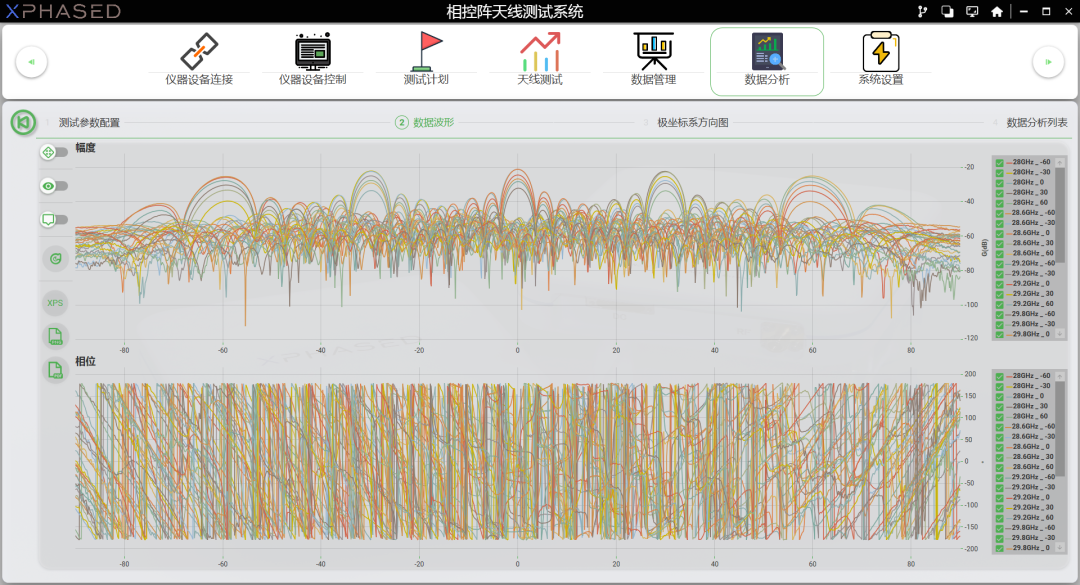The image size is (1080, 585).
Task: Uncheck 28.6GHz_0 in phase legend
Action: pos(999,447)
